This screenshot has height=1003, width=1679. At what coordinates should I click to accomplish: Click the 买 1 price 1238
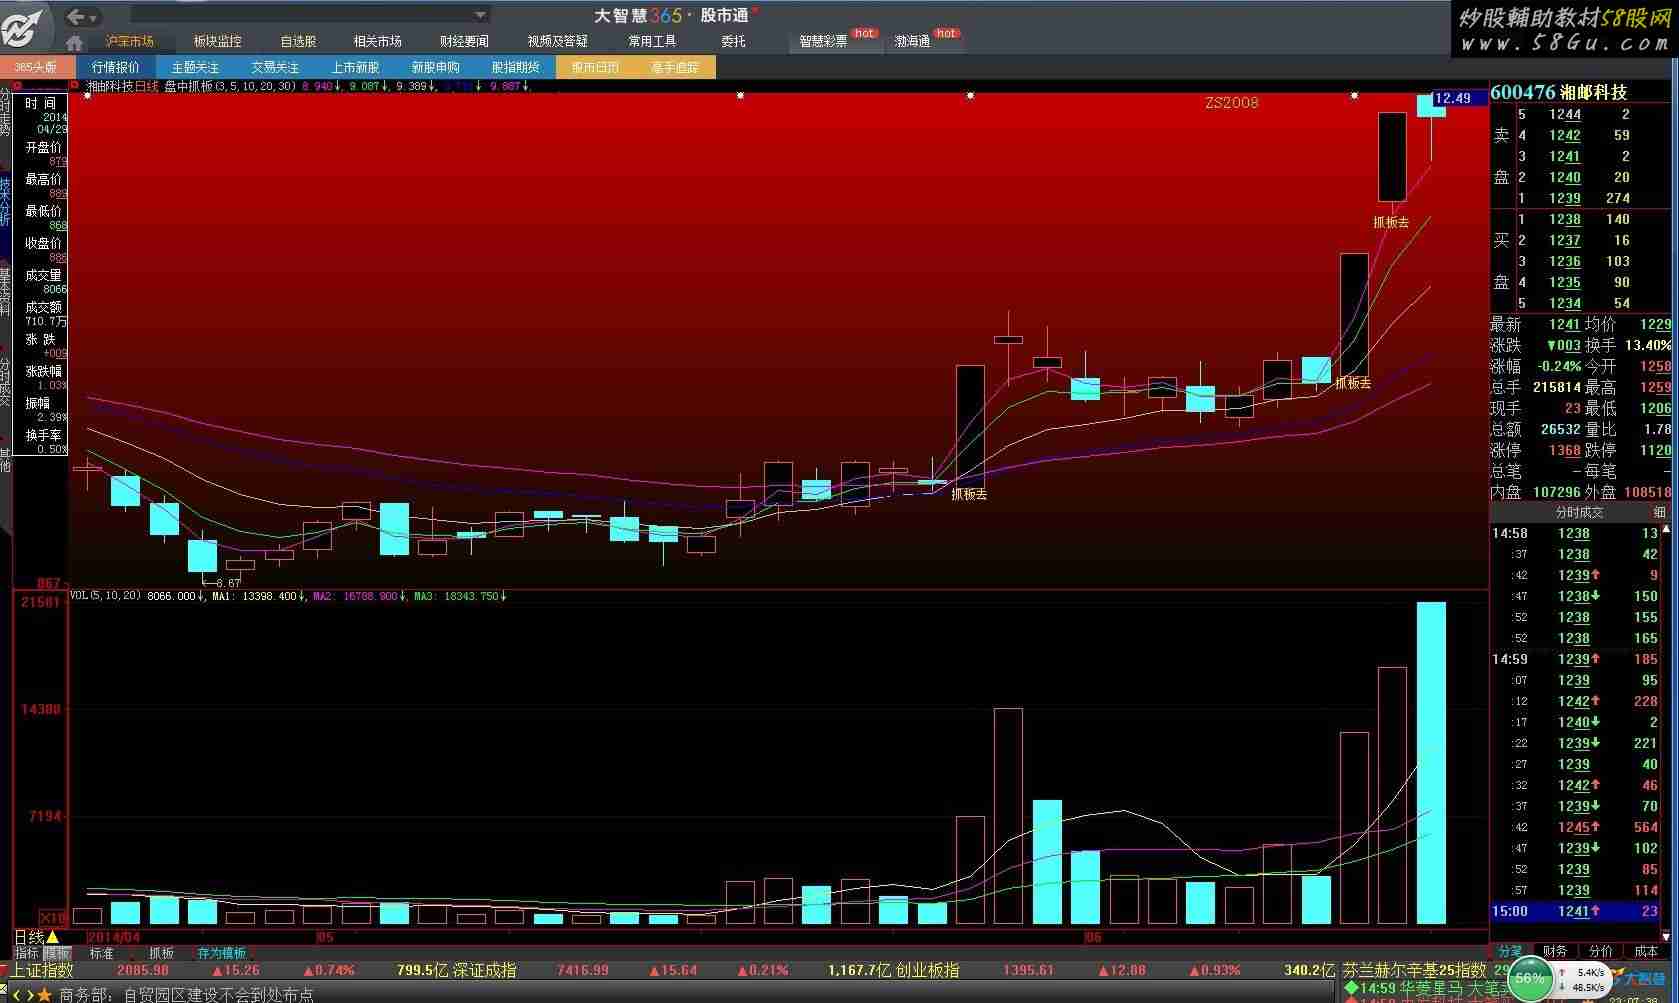1565,219
